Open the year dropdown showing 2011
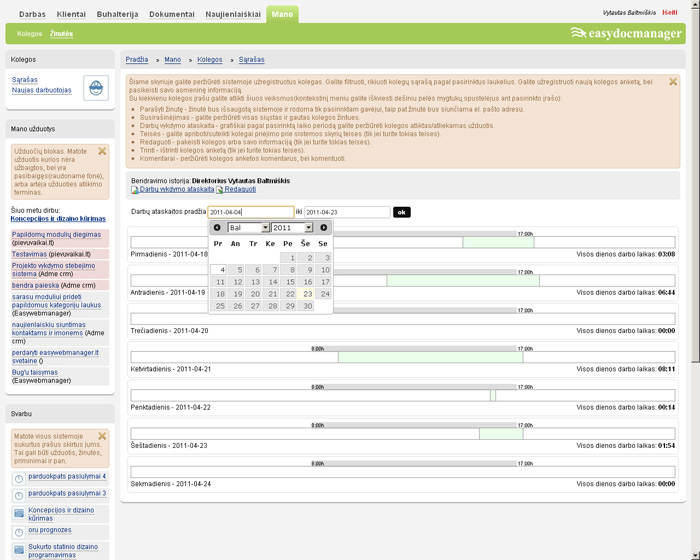 (x=292, y=228)
